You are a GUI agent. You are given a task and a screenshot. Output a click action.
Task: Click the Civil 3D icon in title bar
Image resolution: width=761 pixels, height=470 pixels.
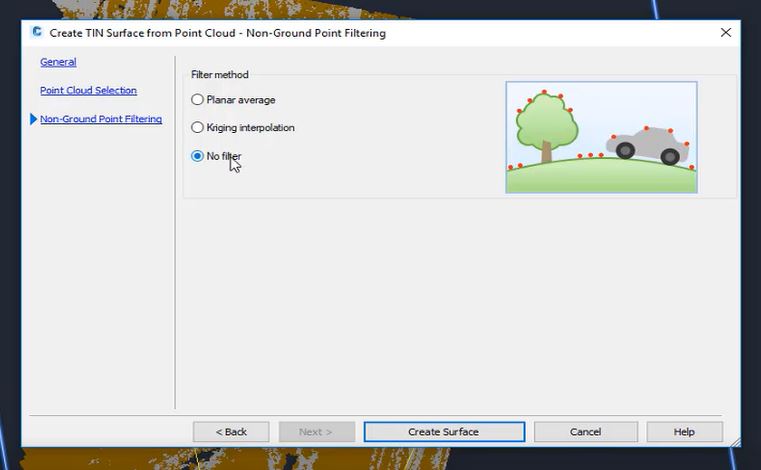(36, 32)
